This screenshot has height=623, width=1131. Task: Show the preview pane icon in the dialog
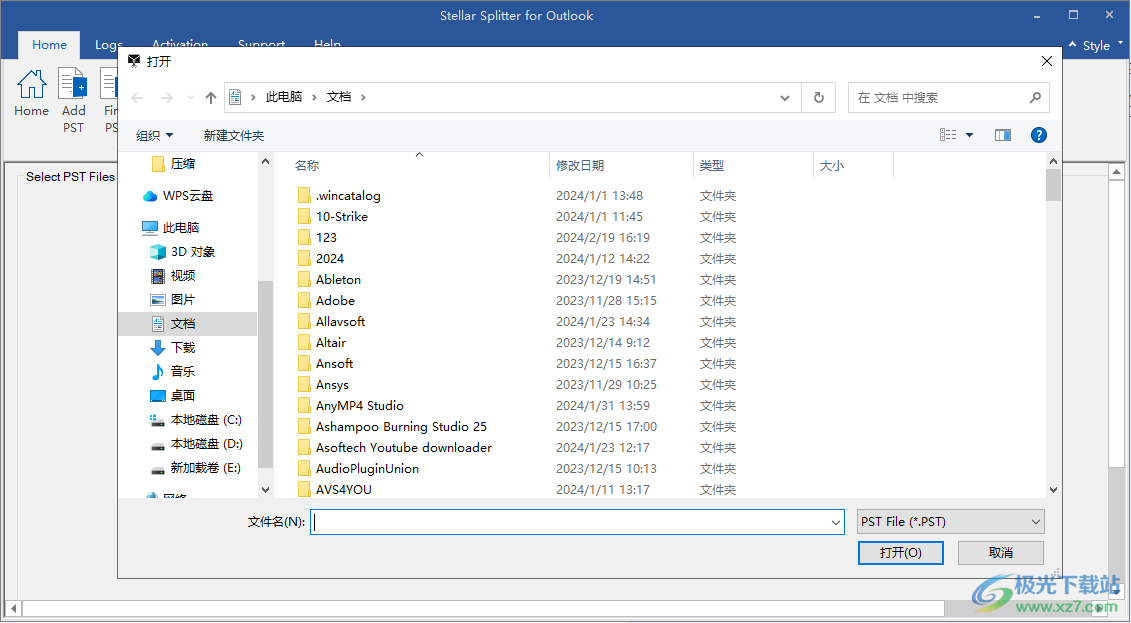click(1002, 134)
